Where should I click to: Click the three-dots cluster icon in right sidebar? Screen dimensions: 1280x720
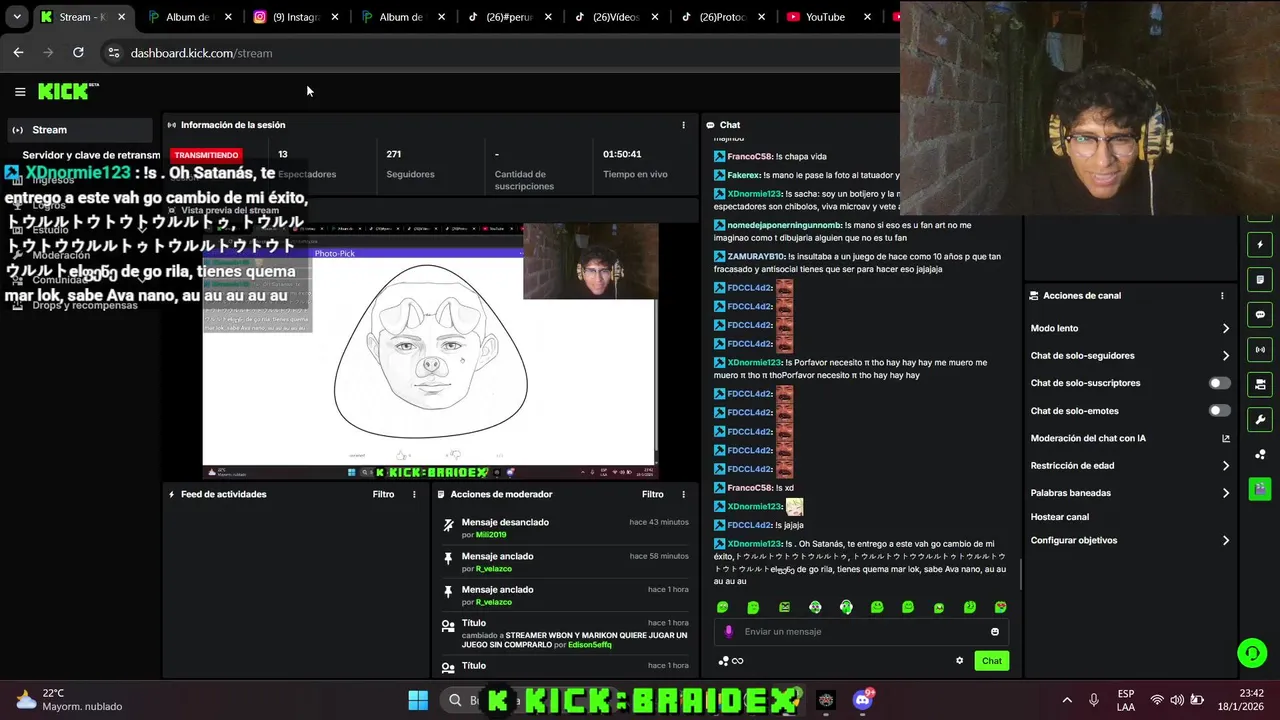point(1260,454)
